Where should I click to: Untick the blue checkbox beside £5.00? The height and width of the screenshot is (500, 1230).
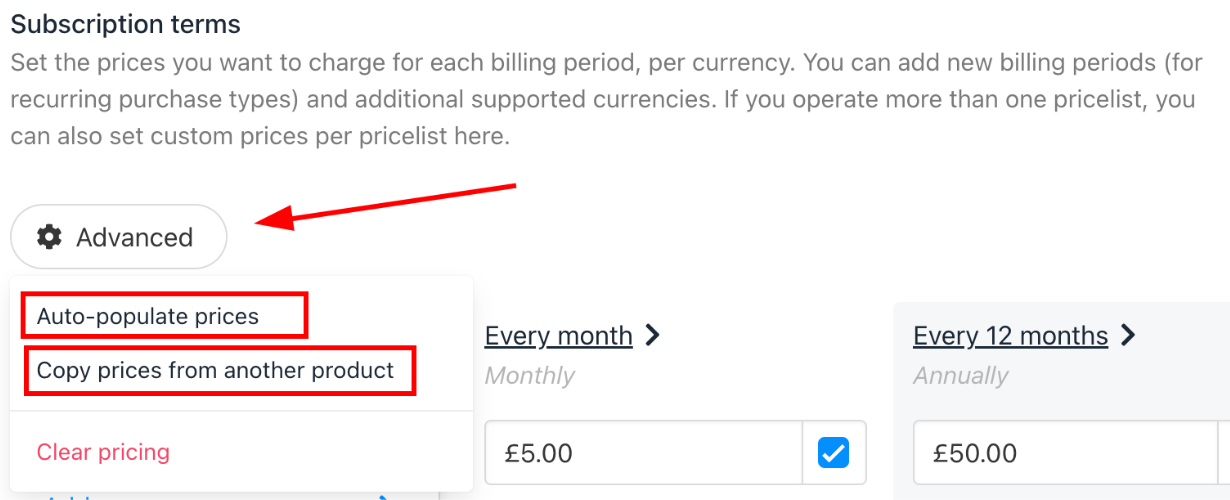(x=833, y=453)
